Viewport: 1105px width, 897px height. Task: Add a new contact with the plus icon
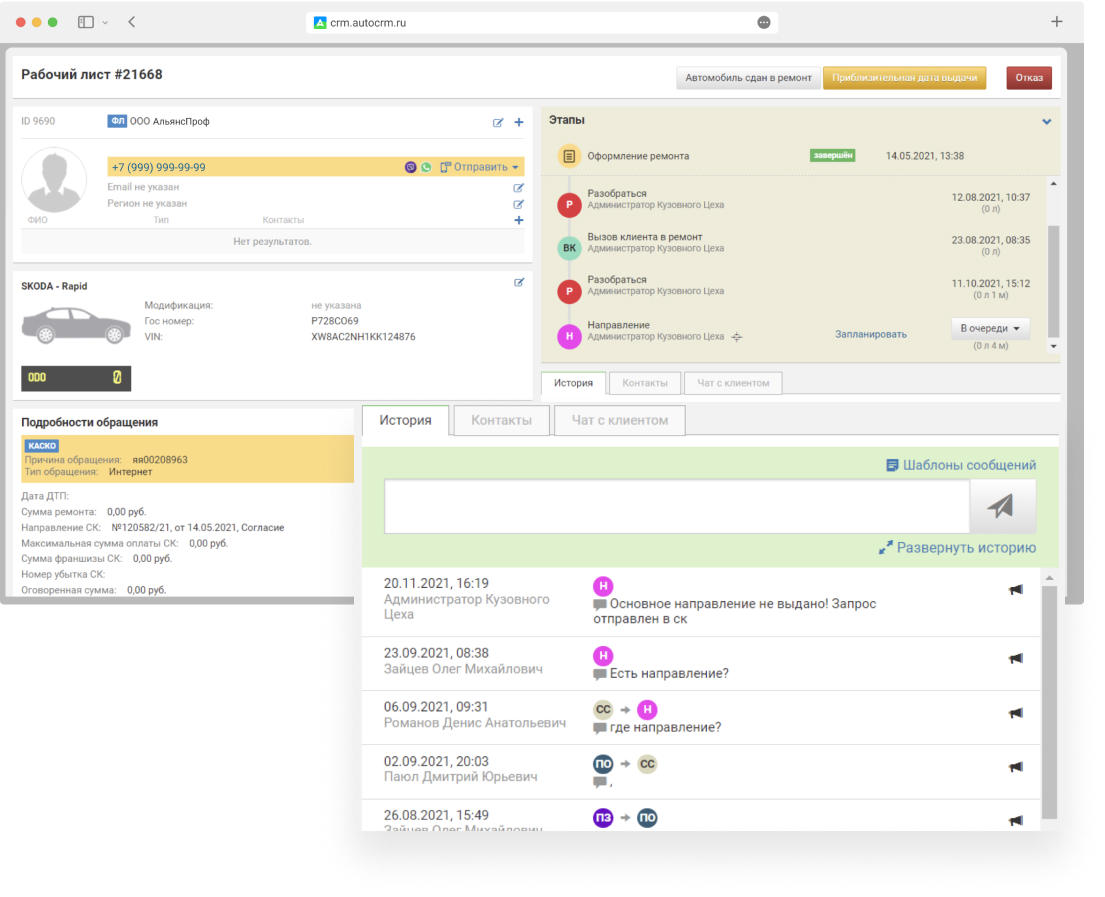(519, 220)
